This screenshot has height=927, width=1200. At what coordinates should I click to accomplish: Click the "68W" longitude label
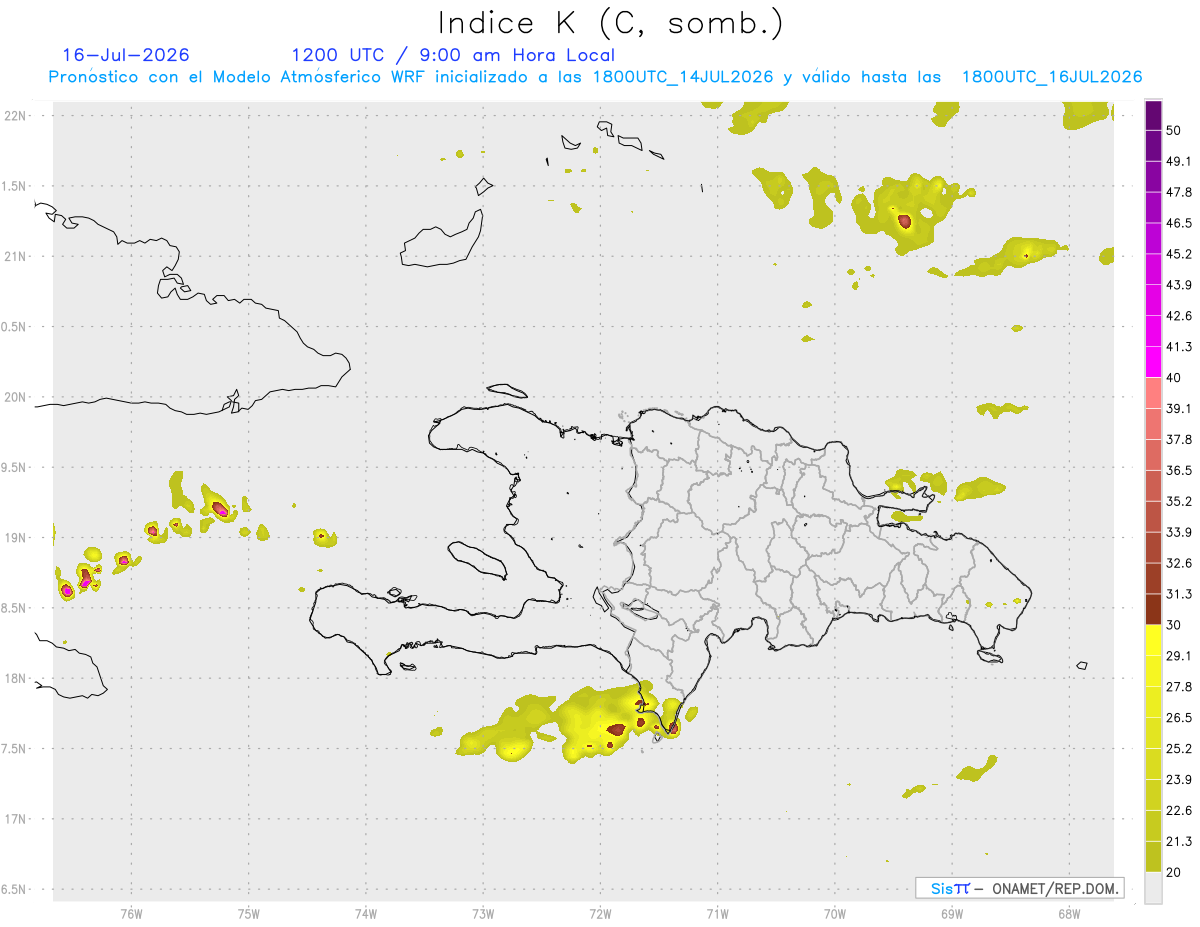click(1068, 912)
